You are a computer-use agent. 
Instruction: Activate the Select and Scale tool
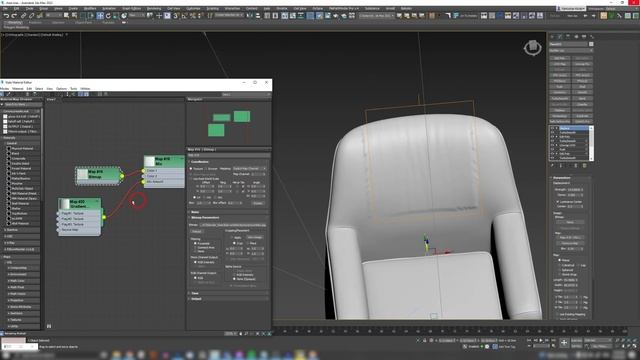(116, 16)
